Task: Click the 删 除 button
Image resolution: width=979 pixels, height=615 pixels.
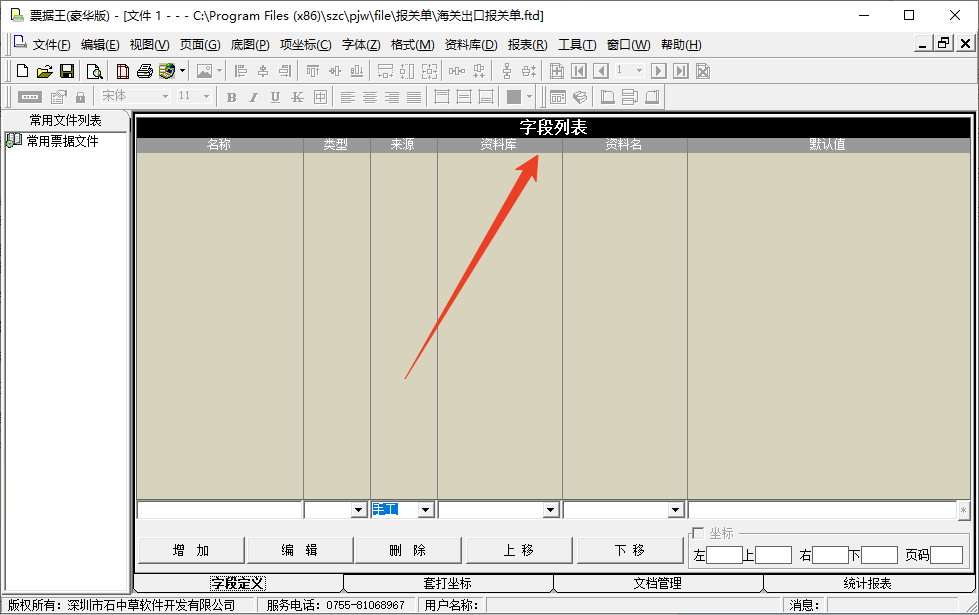Action: tap(407, 550)
